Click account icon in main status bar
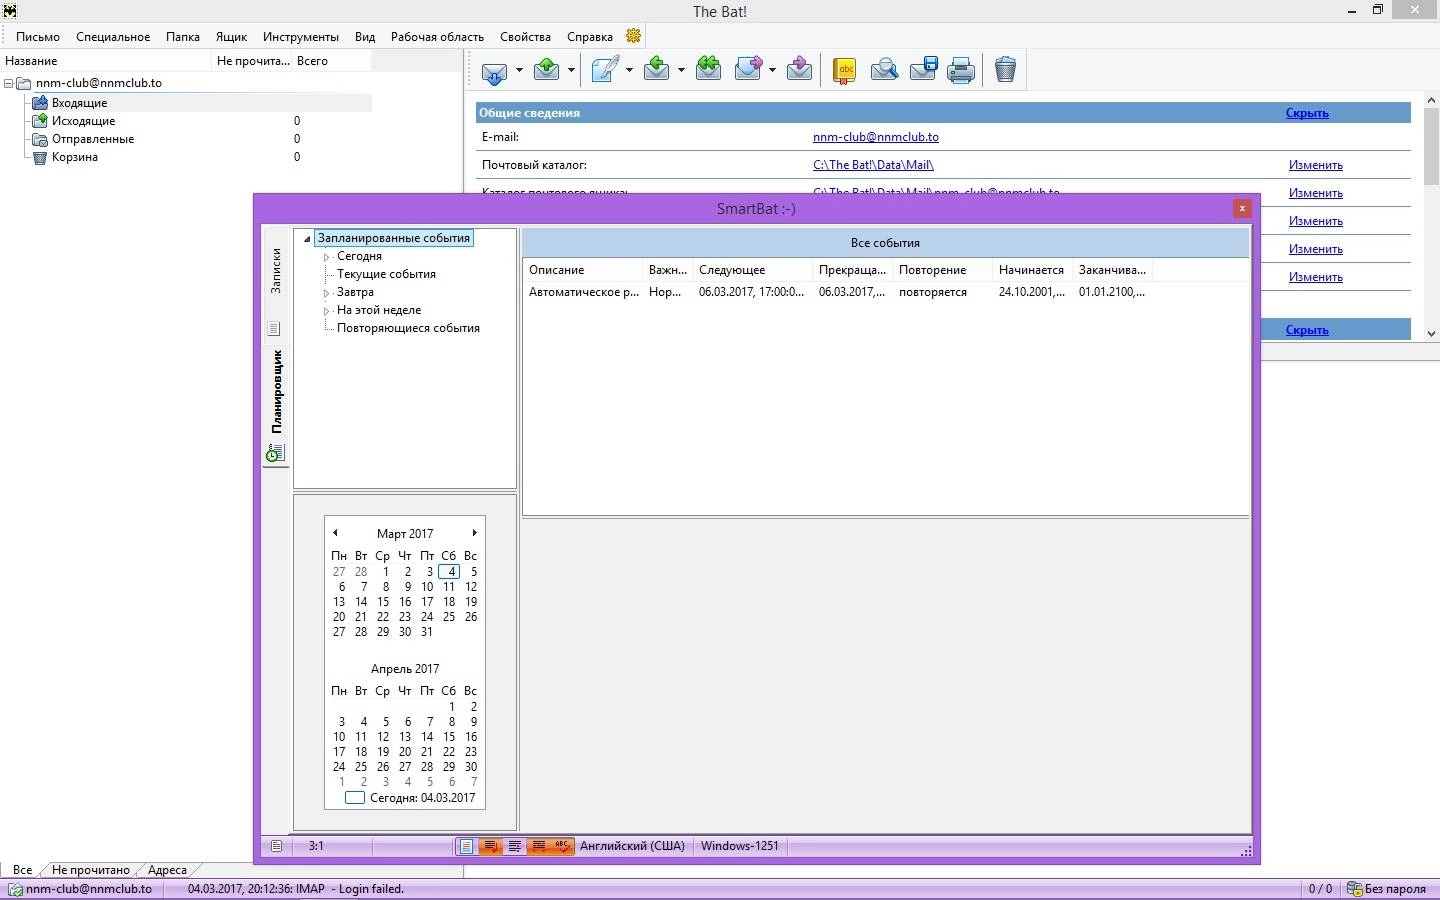1440x900 pixels. [x=15, y=889]
